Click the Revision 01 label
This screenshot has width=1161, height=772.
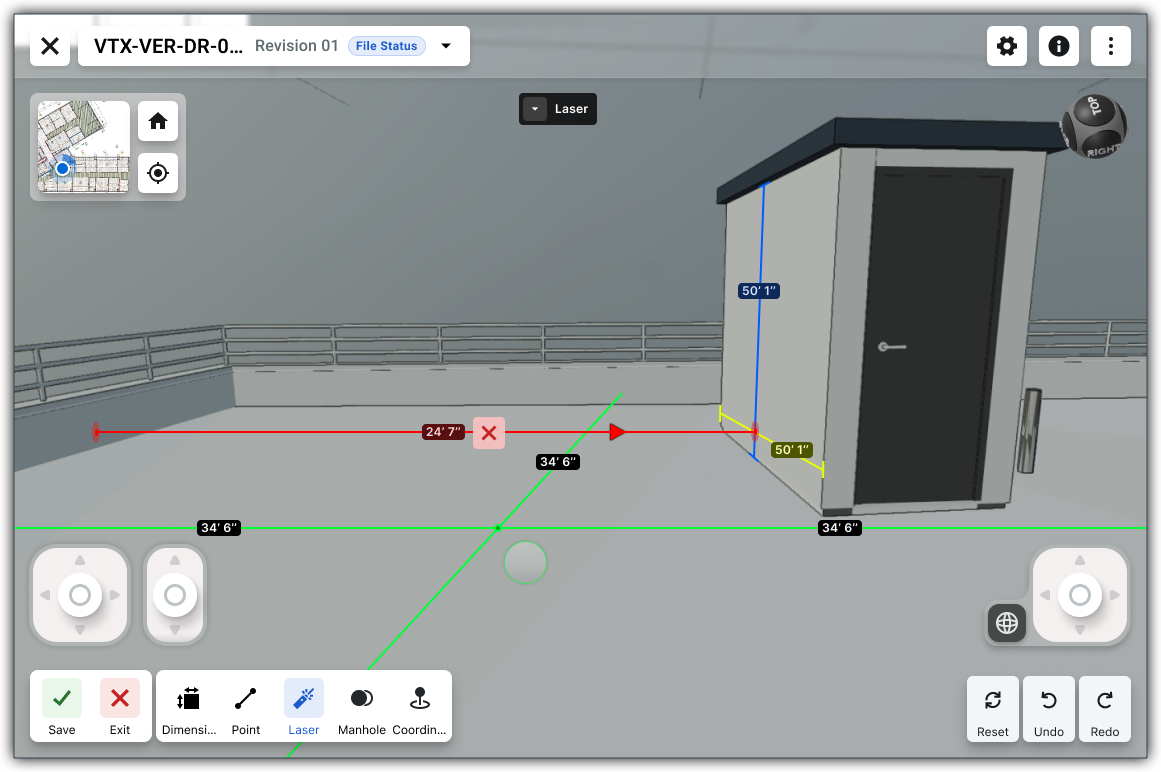(296, 46)
